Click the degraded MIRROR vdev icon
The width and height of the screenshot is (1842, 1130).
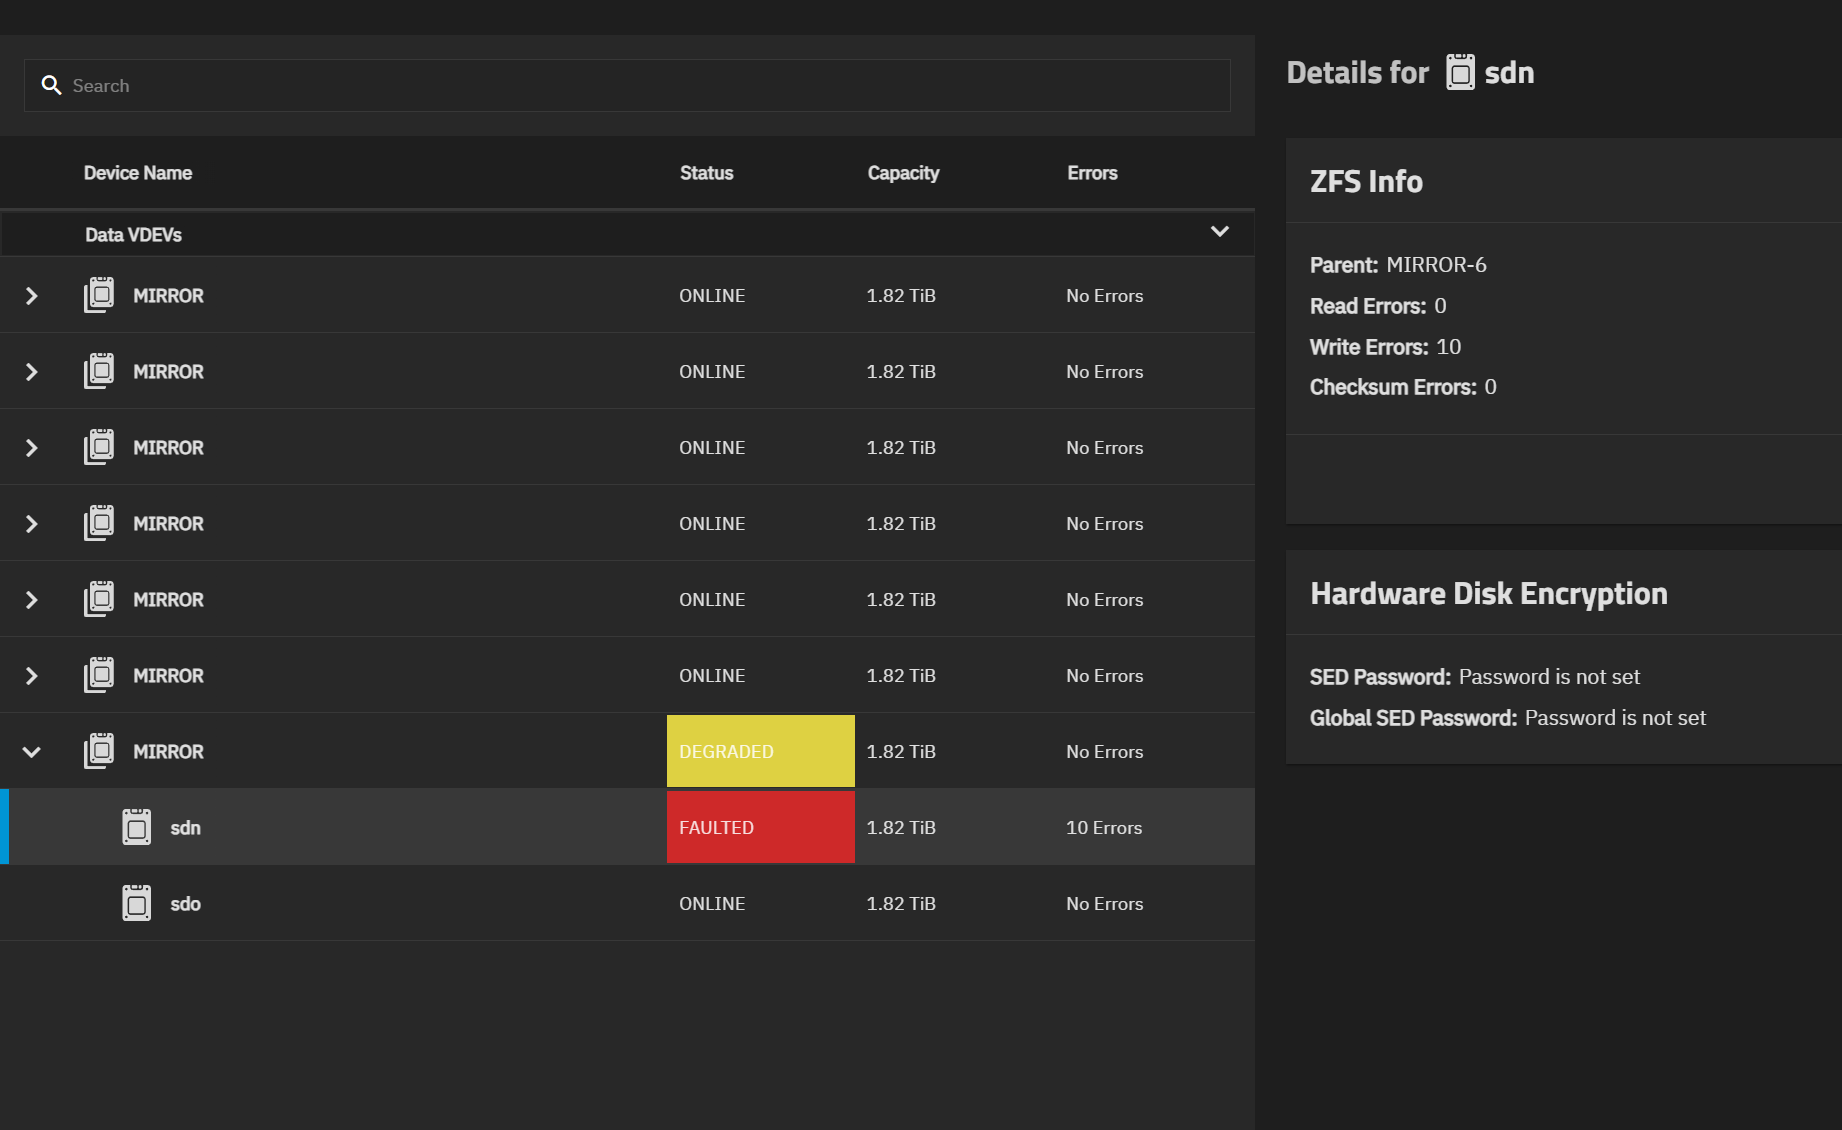[x=99, y=752]
